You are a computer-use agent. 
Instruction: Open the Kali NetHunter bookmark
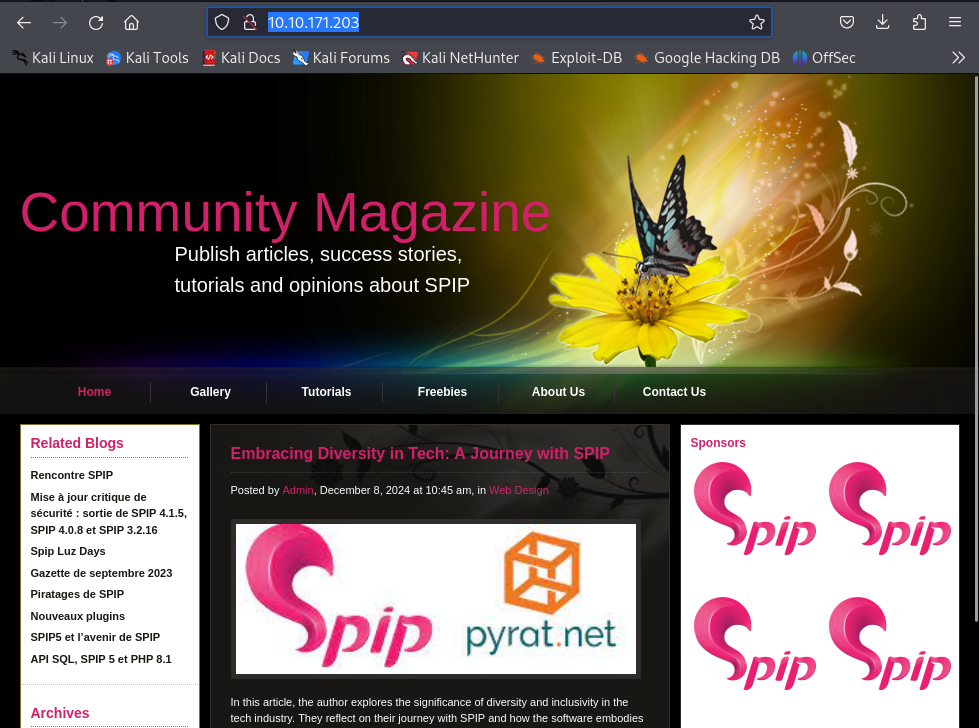tap(460, 58)
